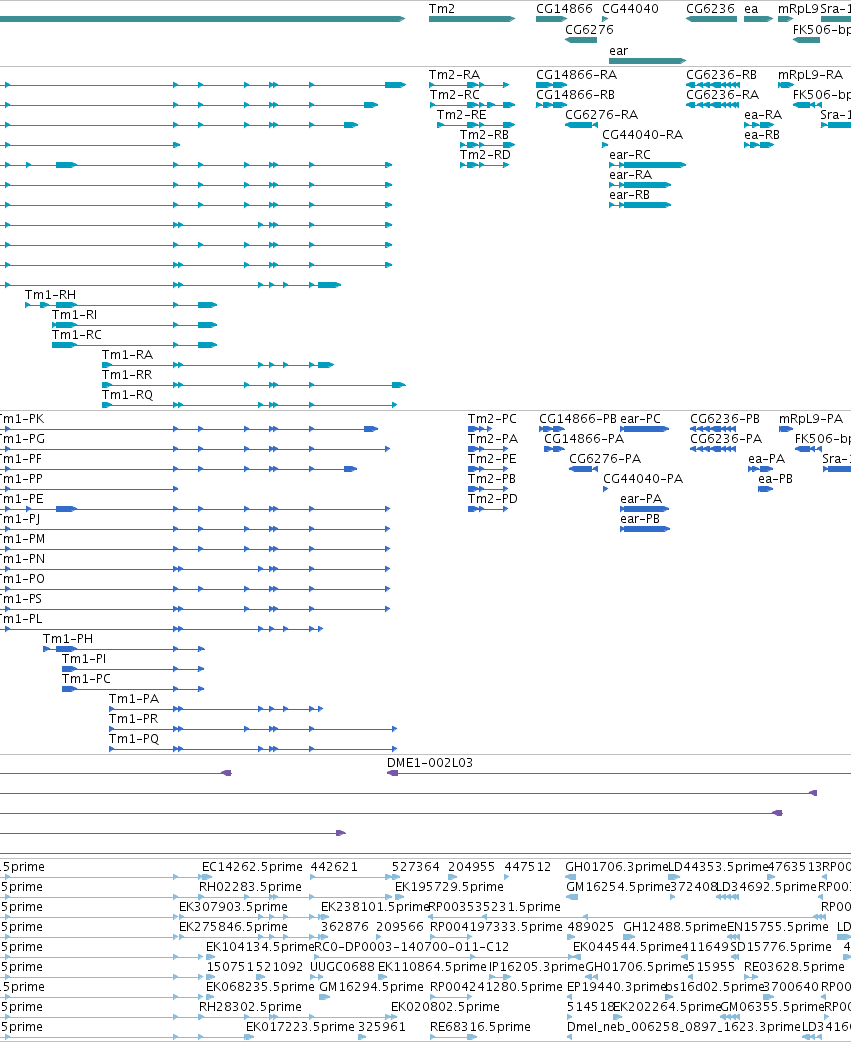Viewport: 851px width, 1042px height.
Task: Select the Tm1-PQ protein label
Action: pyautogui.click(x=134, y=738)
